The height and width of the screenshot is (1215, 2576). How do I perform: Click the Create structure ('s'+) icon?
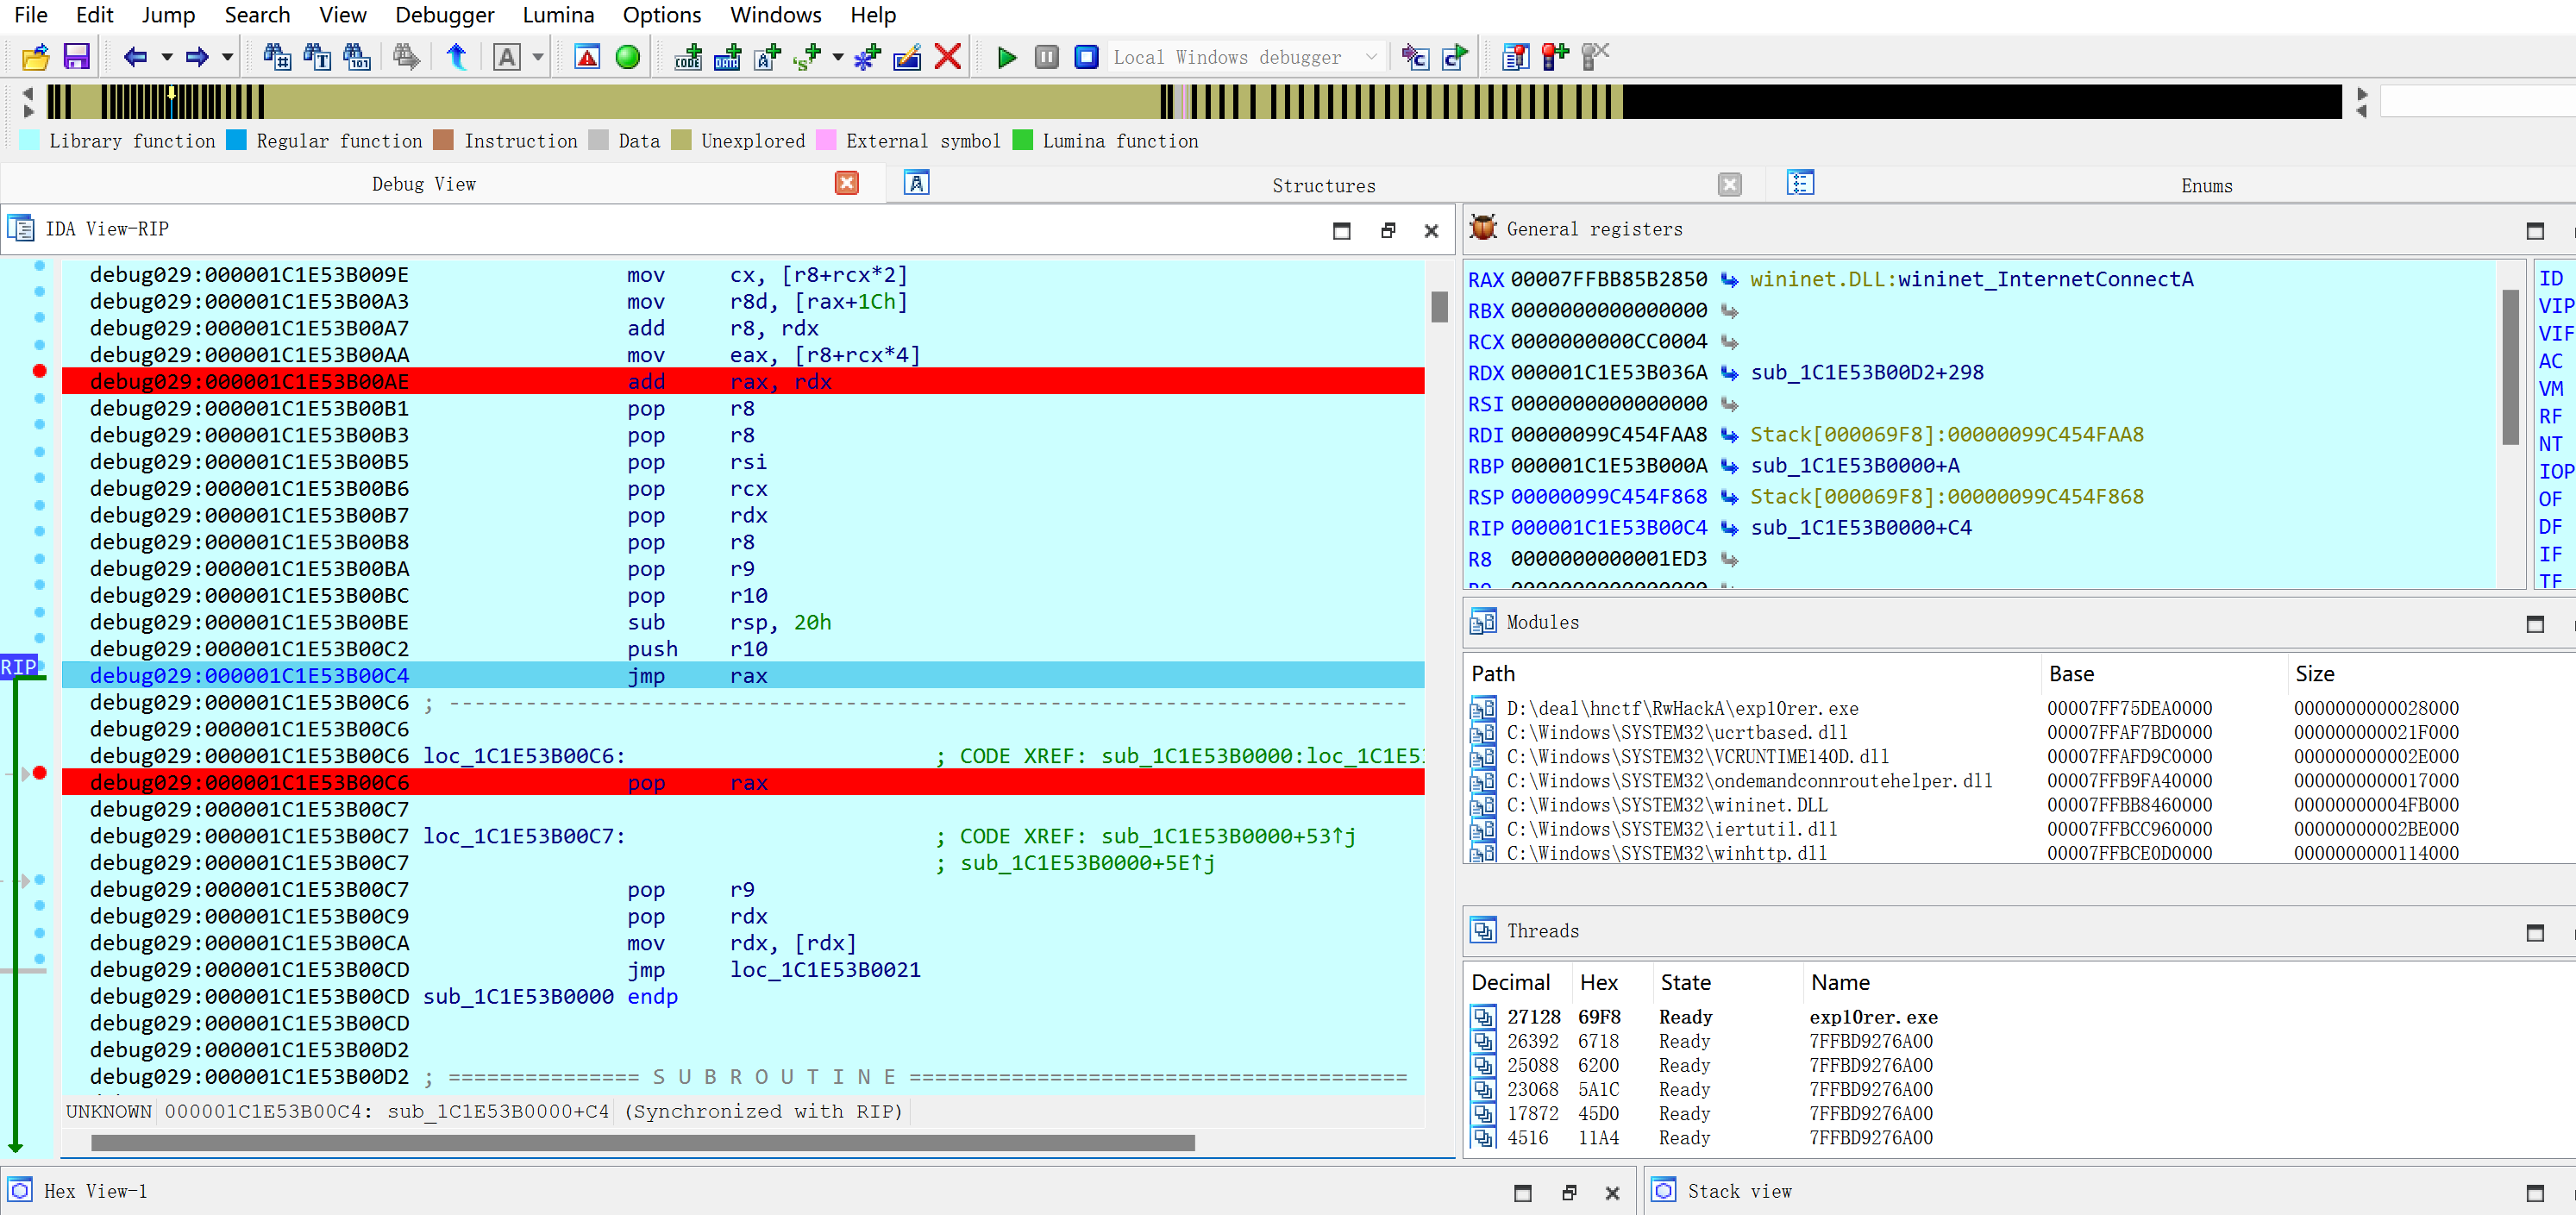pos(807,57)
